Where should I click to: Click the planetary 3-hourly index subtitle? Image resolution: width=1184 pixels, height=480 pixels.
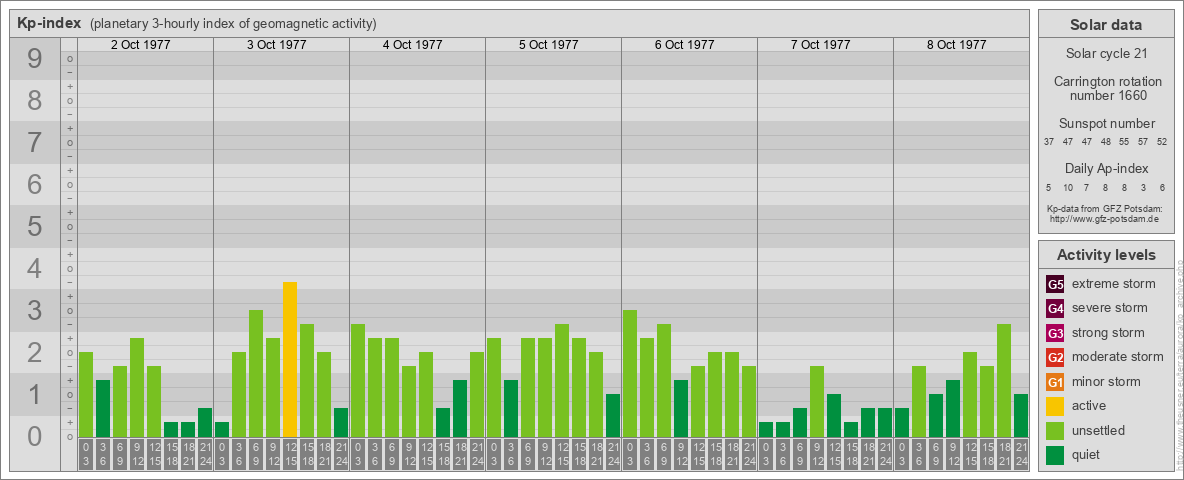[233, 24]
